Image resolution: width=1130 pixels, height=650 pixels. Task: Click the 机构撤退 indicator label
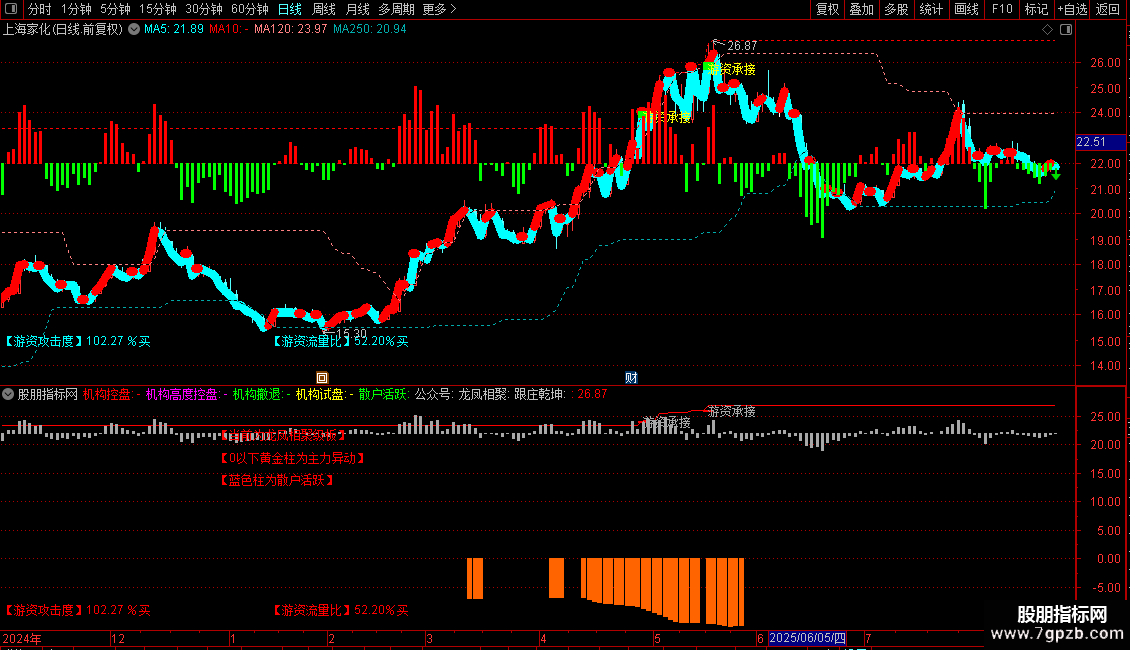tap(257, 394)
